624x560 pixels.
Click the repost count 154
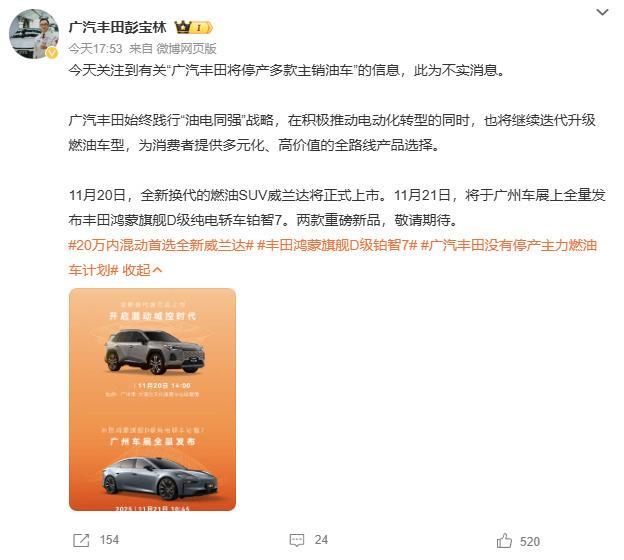click(109, 540)
